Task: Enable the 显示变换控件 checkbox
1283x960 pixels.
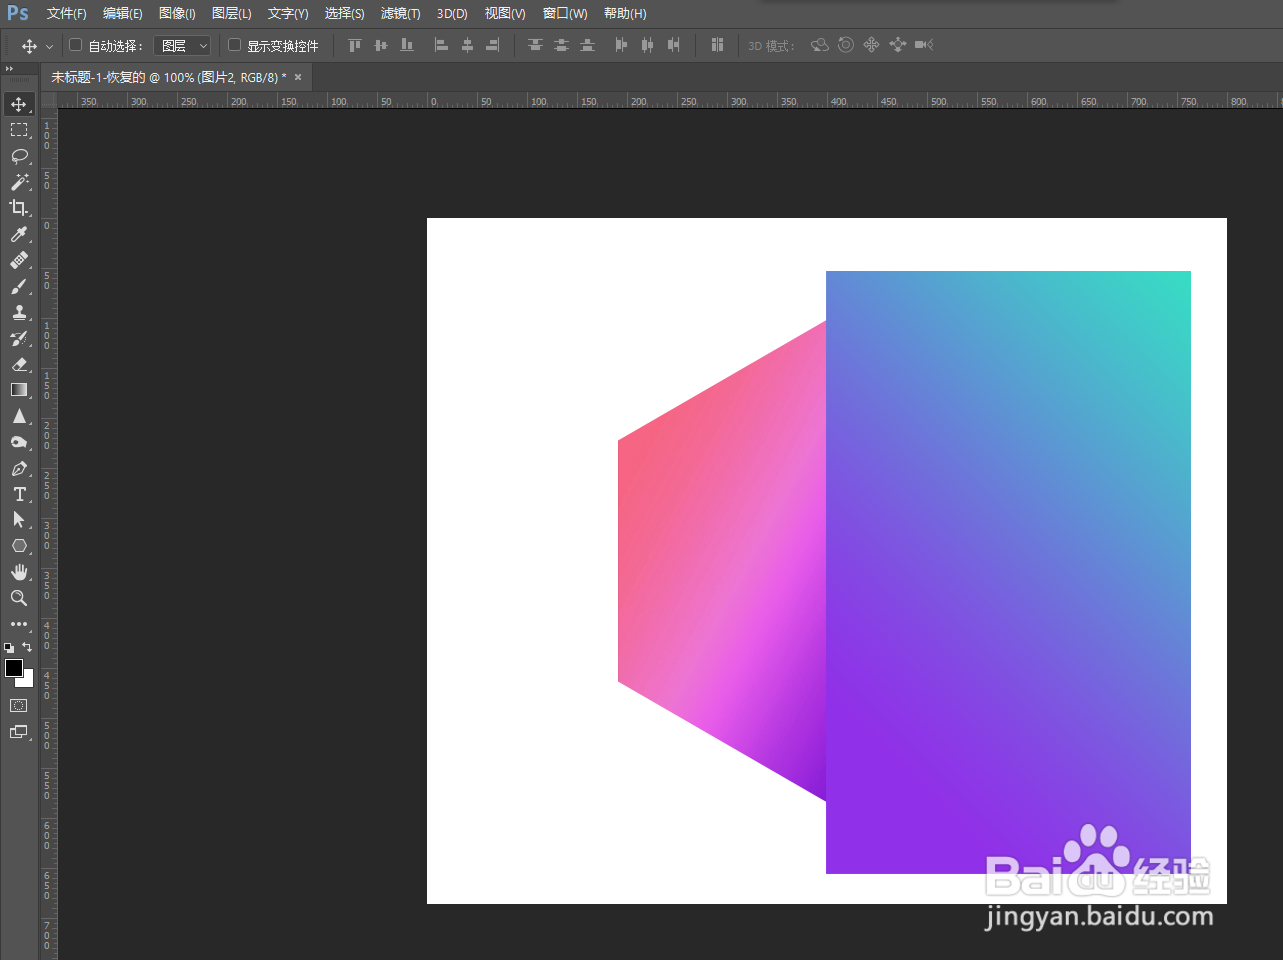Action: pos(234,45)
